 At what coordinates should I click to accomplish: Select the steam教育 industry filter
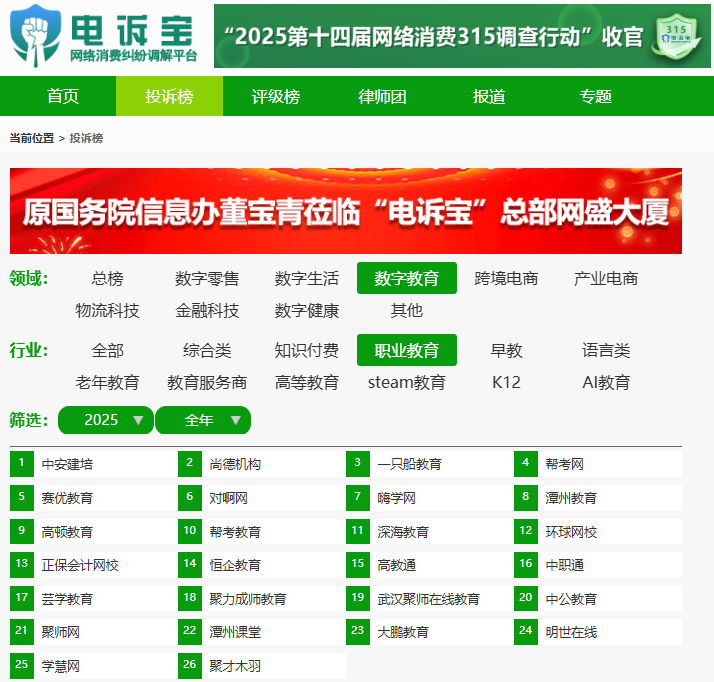click(x=406, y=382)
